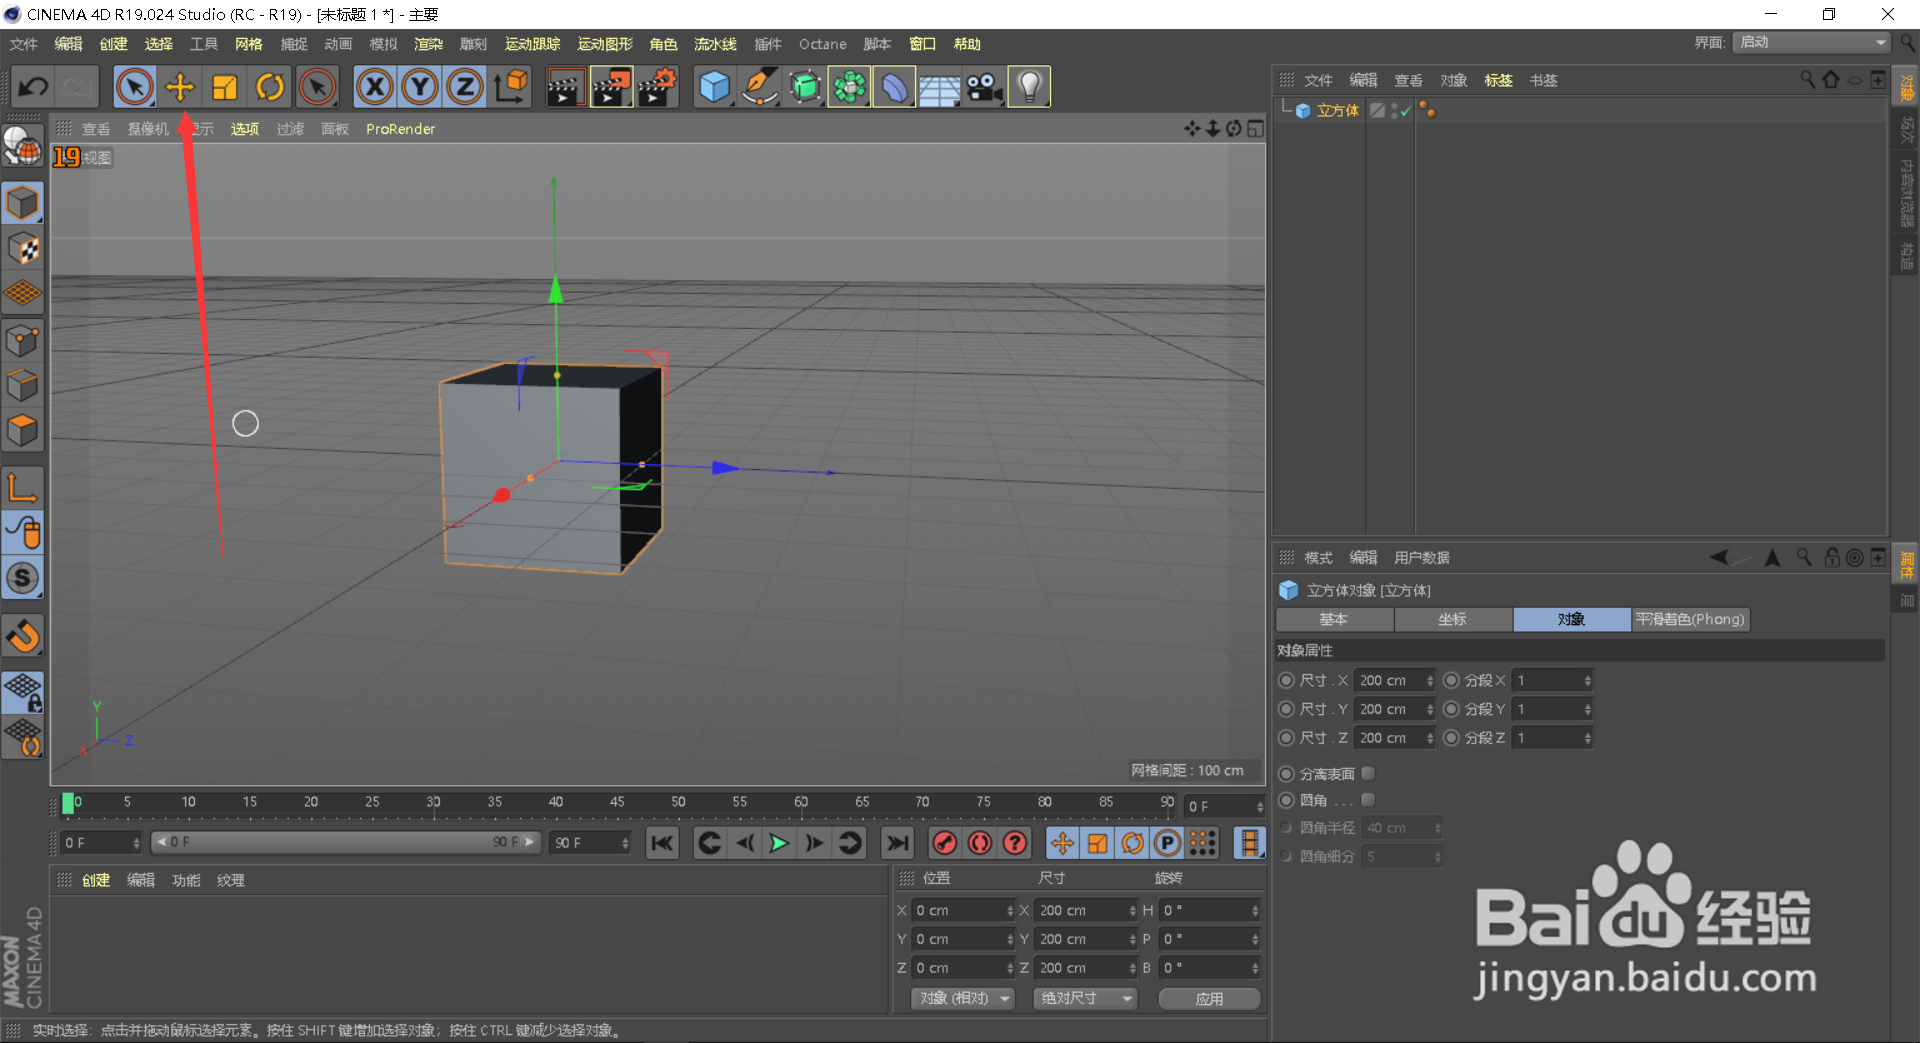Enable the Fillet checkbox
The width and height of the screenshot is (1920, 1043).
[x=1368, y=800]
